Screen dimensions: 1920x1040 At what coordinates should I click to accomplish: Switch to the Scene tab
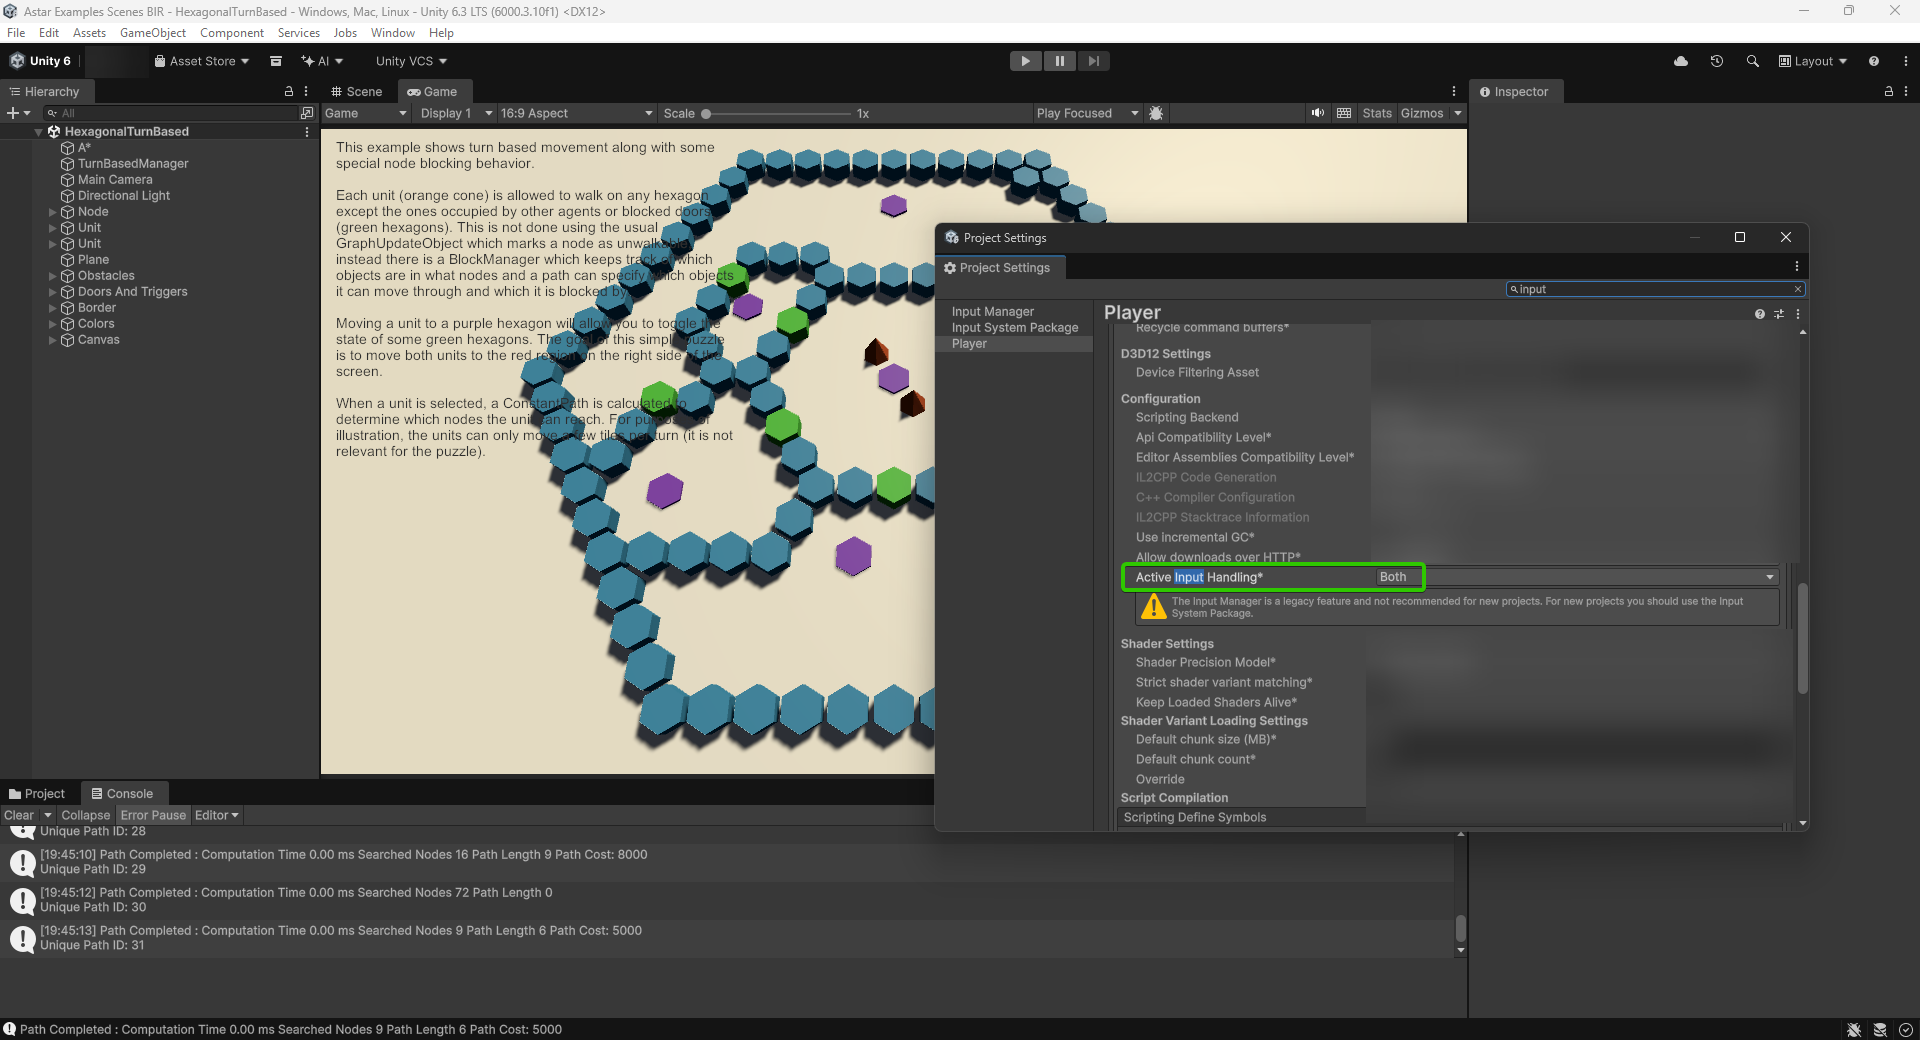tap(357, 91)
